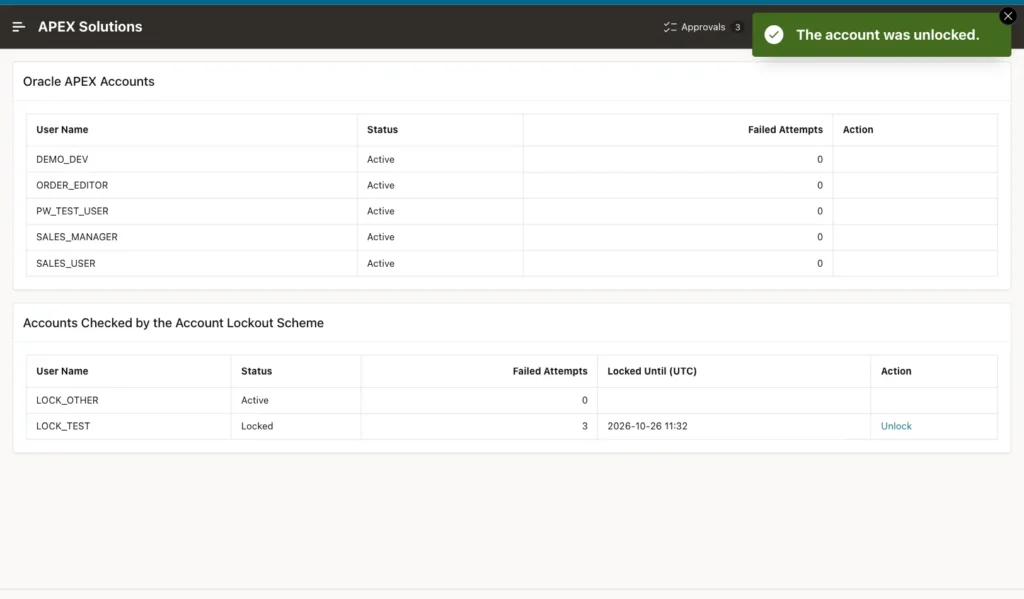This screenshot has width=1024, height=599.
Task: Click 'The account was unlocked.' message text
Action: click(x=888, y=35)
